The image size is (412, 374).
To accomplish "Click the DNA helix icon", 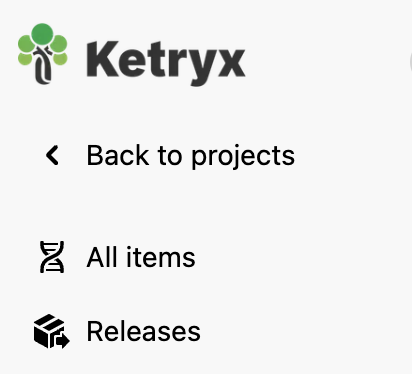I will click(52, 257).
